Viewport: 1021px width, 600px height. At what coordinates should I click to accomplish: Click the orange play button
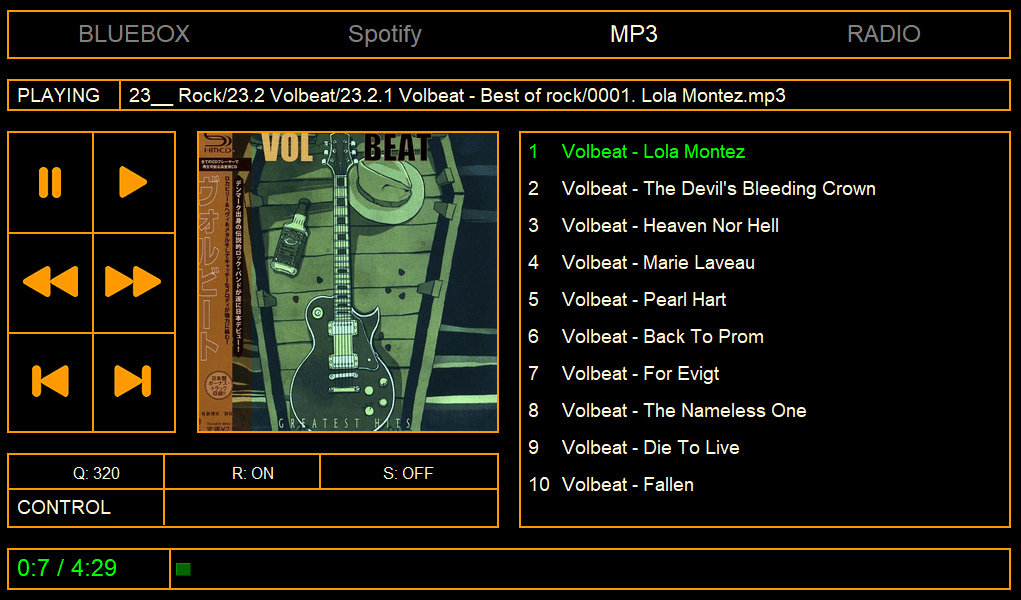point(133,182)
